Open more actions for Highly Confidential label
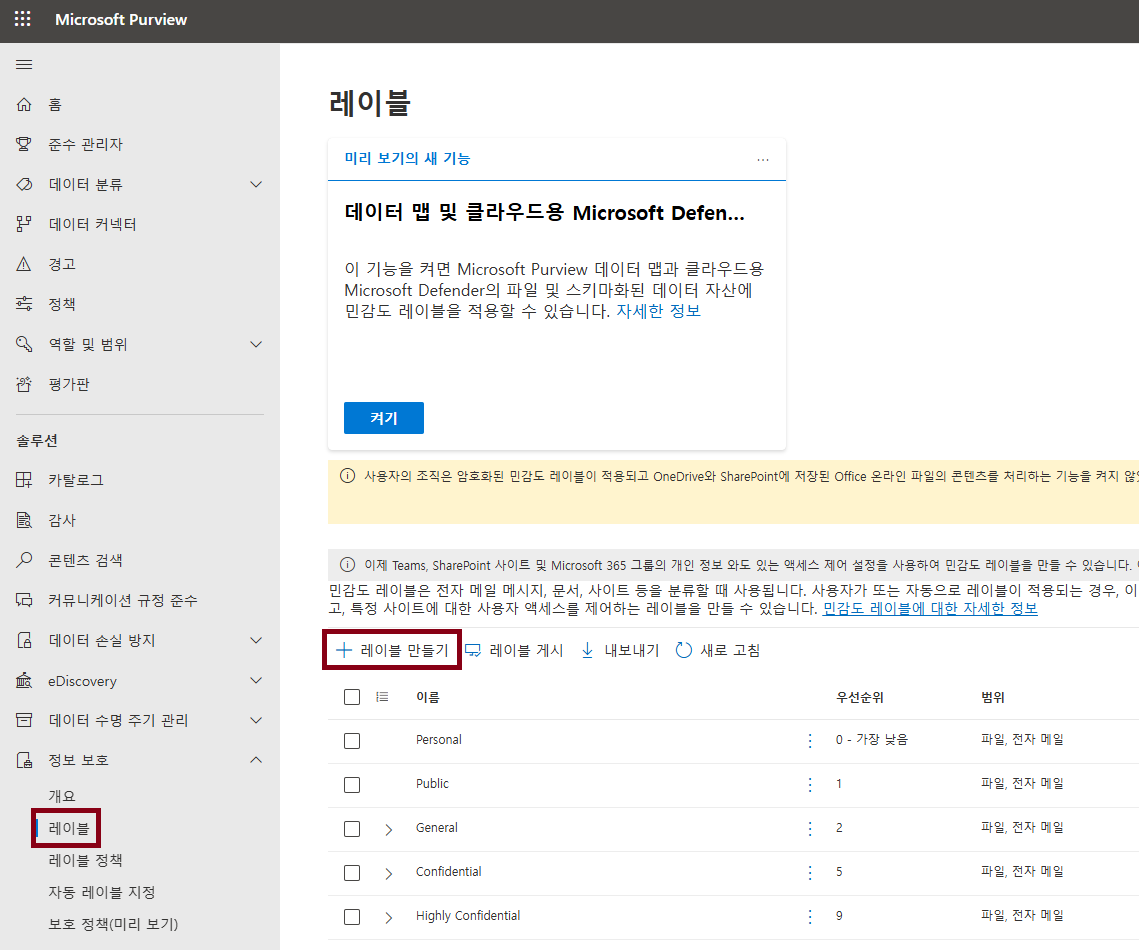The width and height of the screenshot is (1139, 950). coord(810,917)
